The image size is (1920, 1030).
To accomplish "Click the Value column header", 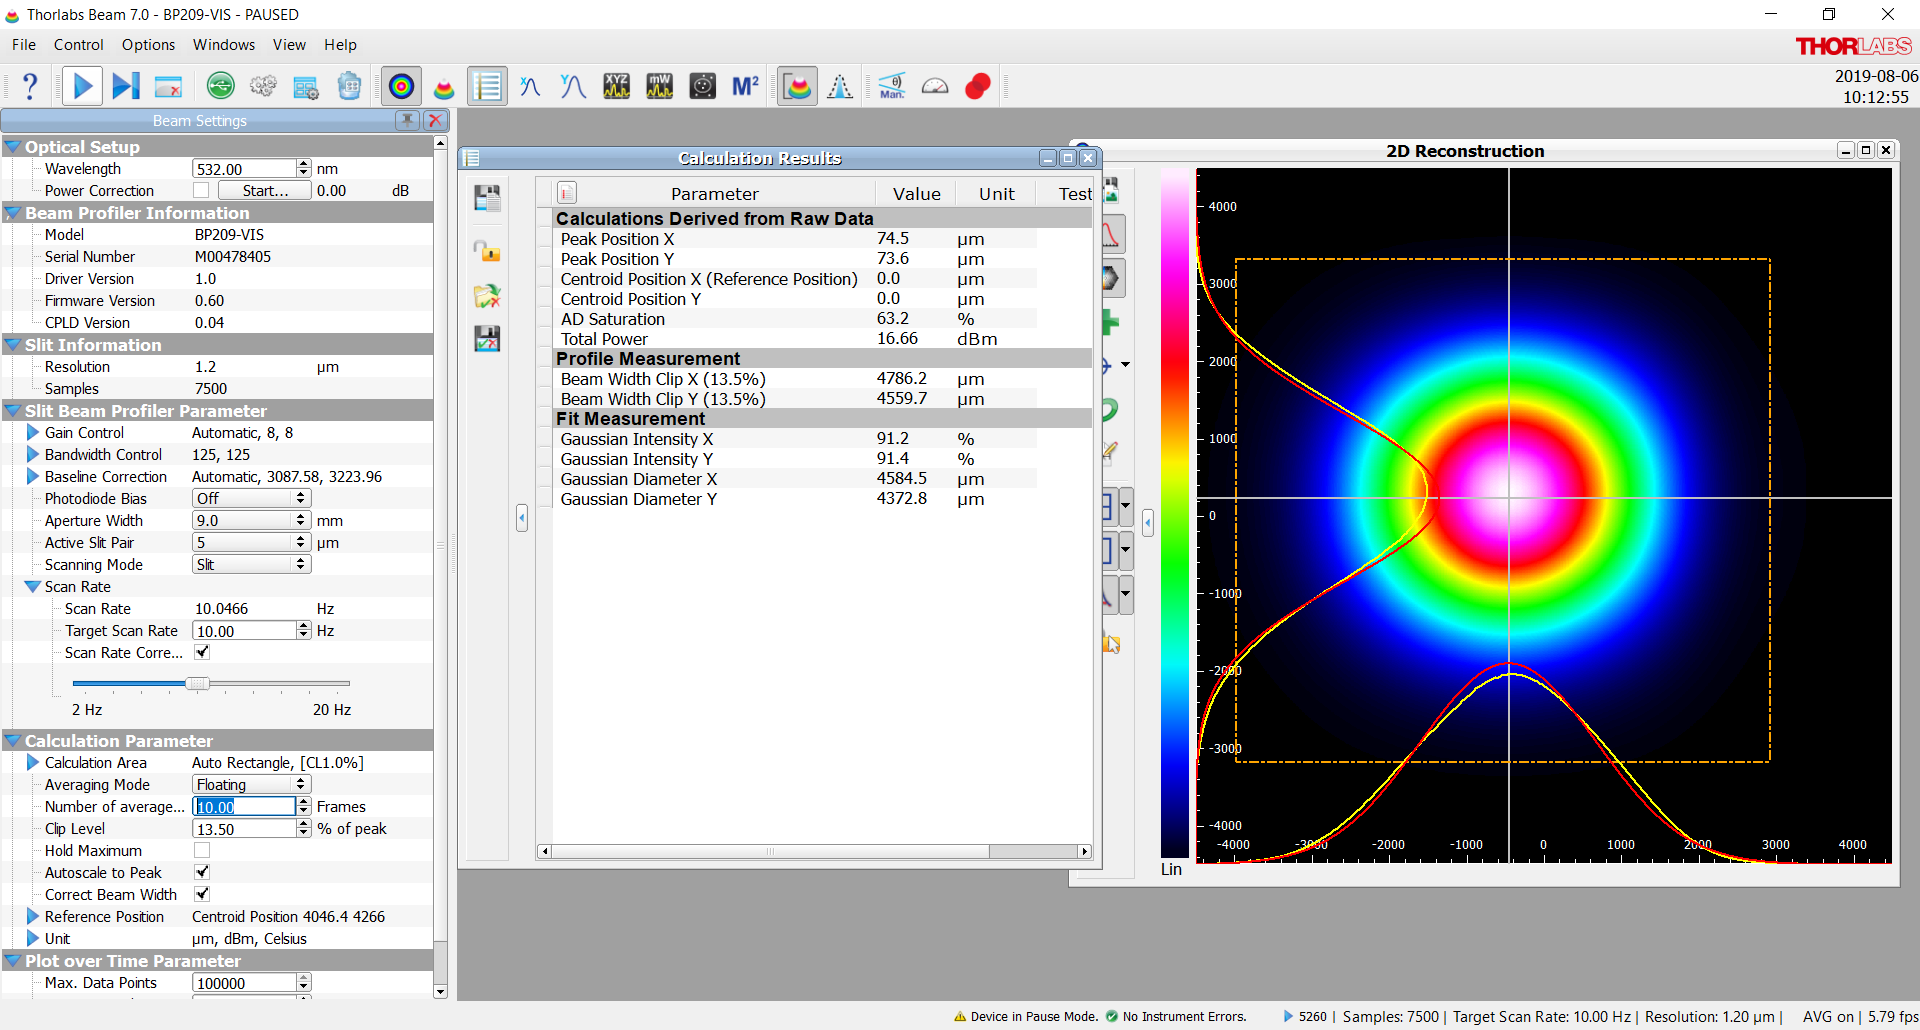I will click(916, 194).
